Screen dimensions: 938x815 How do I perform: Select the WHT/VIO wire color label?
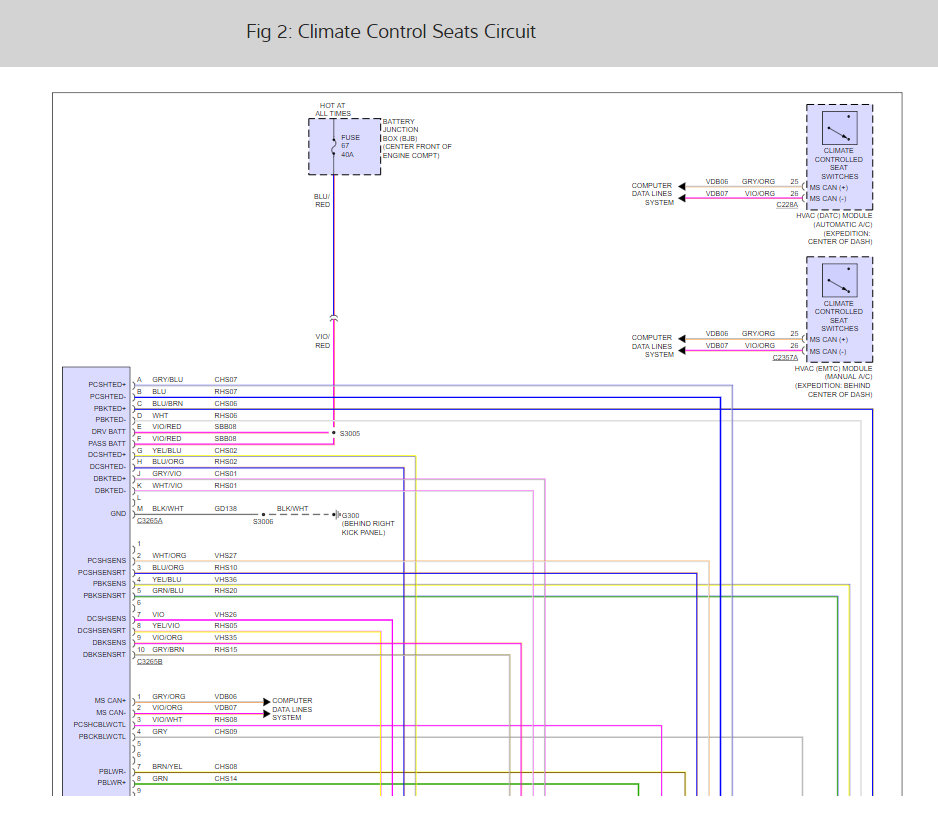coord(168,486)
